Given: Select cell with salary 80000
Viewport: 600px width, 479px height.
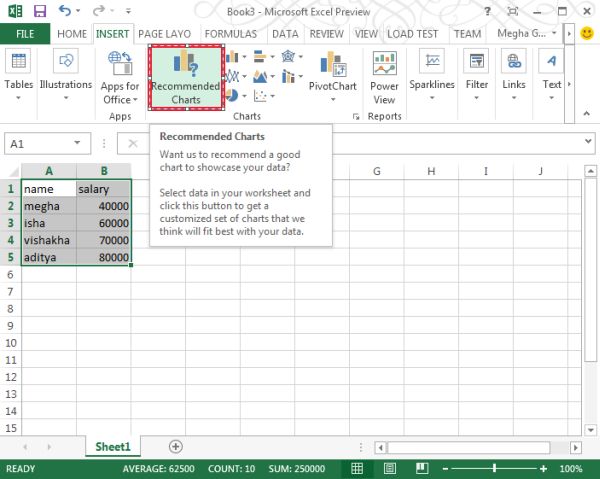Looking at the screenshot, I should (104, 257).
